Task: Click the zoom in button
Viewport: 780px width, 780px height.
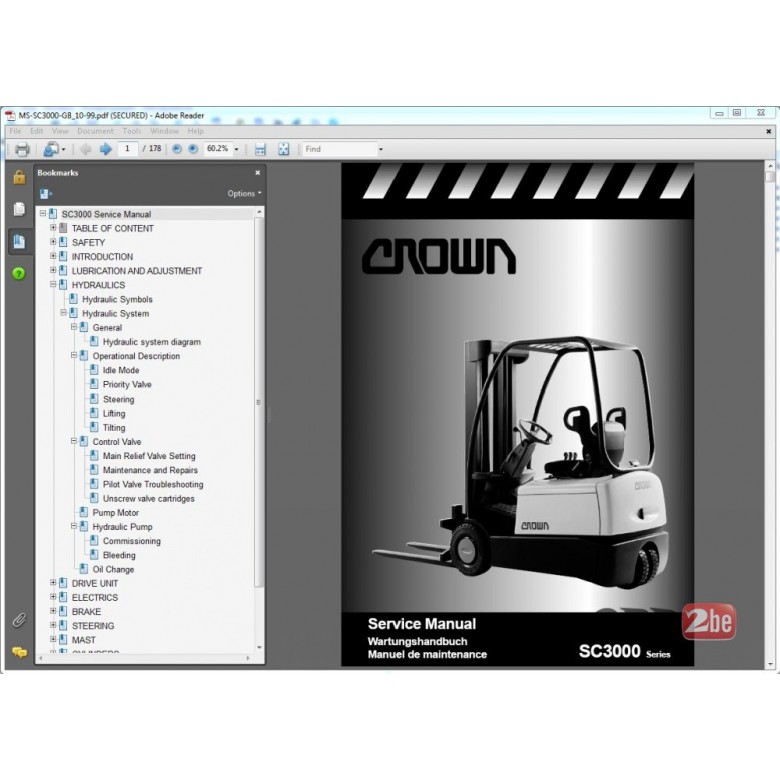Action: (193, 149)
